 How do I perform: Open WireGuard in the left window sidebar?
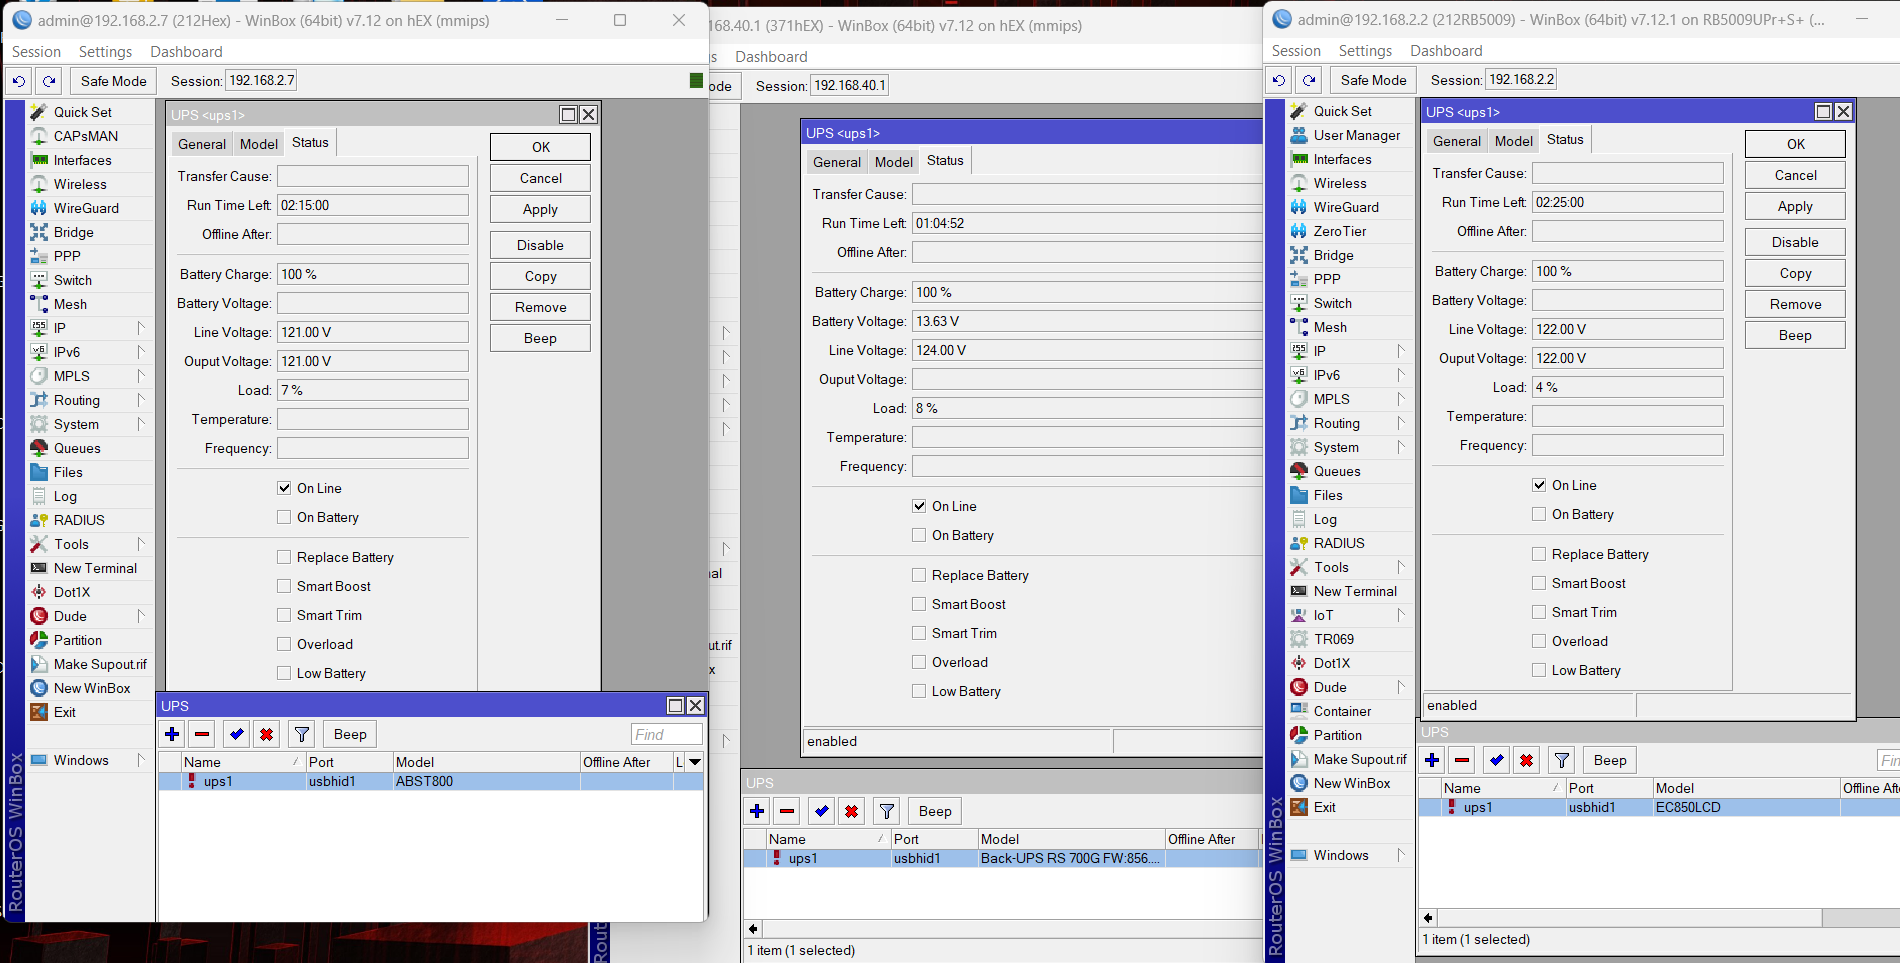pos(85,208)
